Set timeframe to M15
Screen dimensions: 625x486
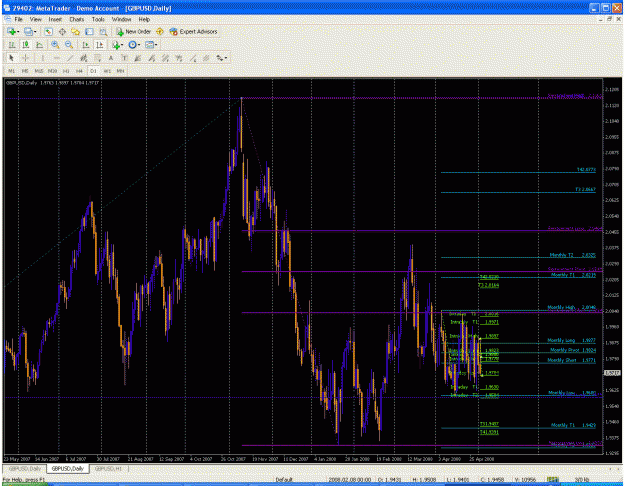pyautogui.click(x=39, y=71)
